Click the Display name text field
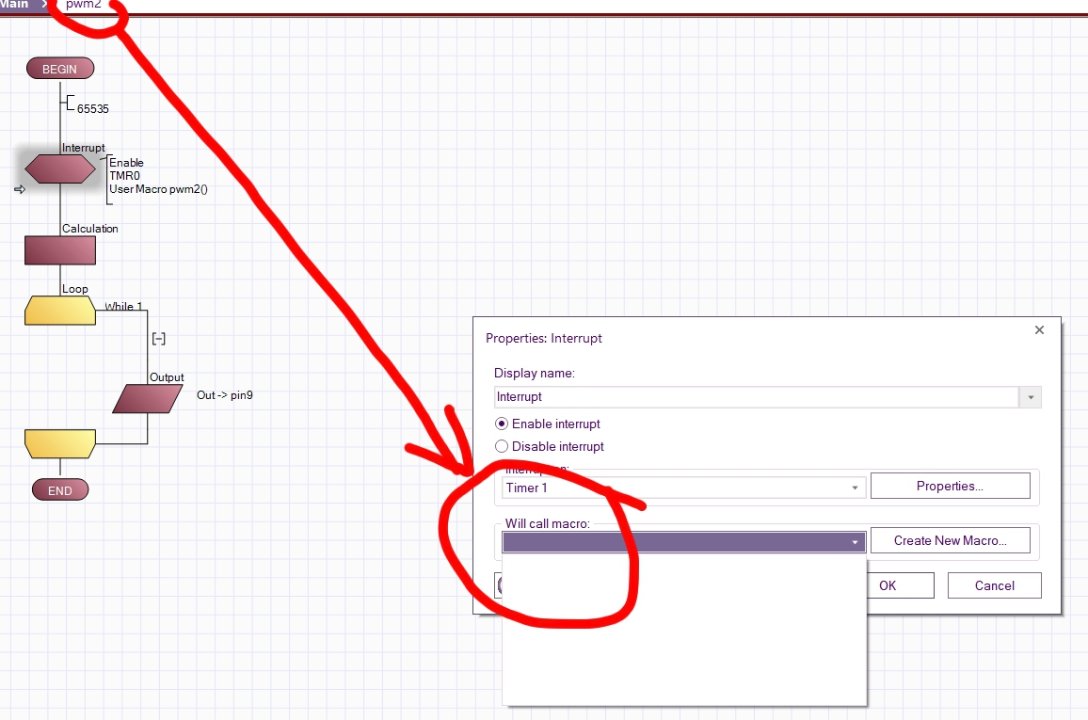The width and height of the screenshot is (1088, 720). (x=755, y=397)
